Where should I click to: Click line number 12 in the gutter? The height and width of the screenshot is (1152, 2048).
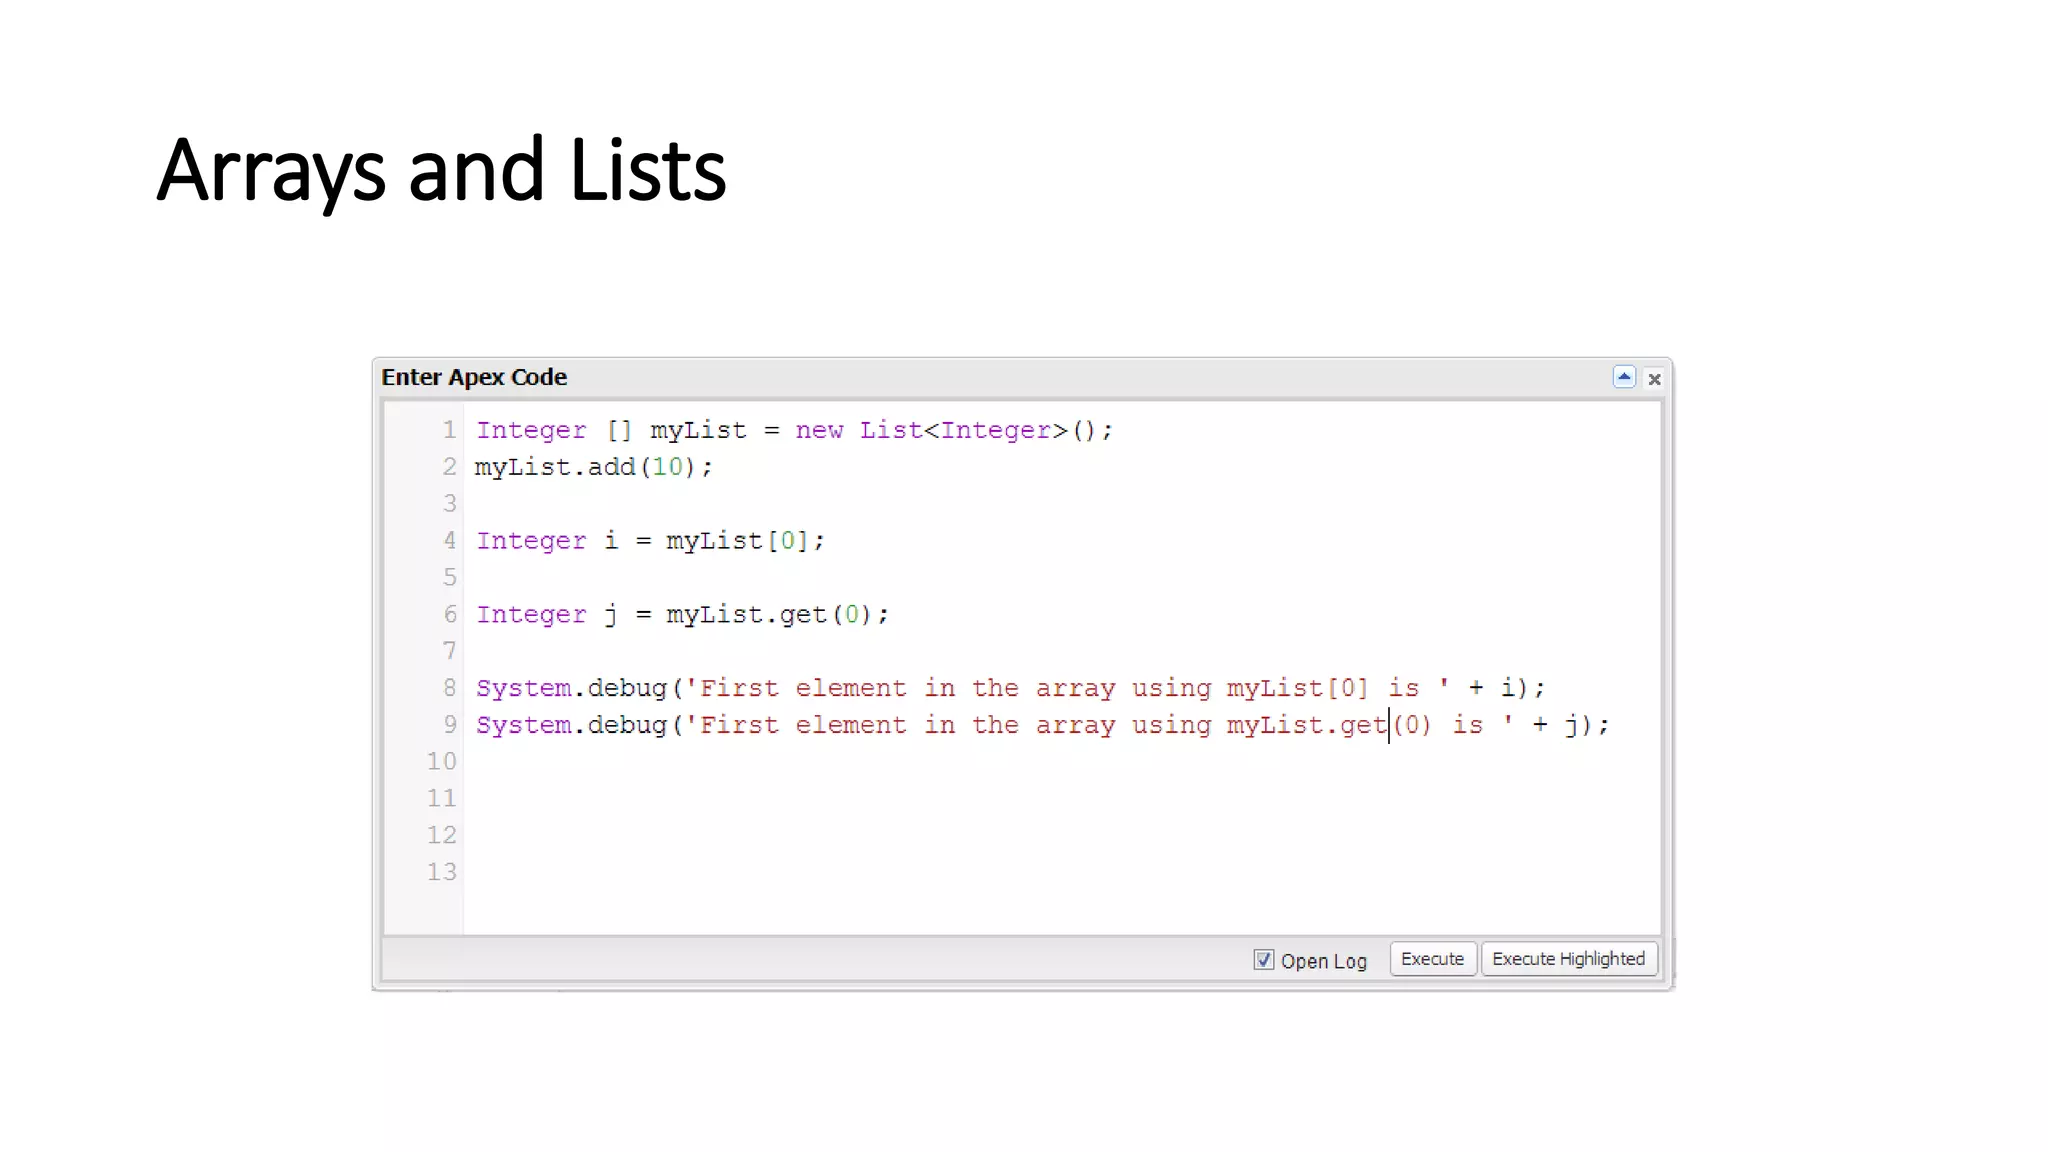(441, 835)
